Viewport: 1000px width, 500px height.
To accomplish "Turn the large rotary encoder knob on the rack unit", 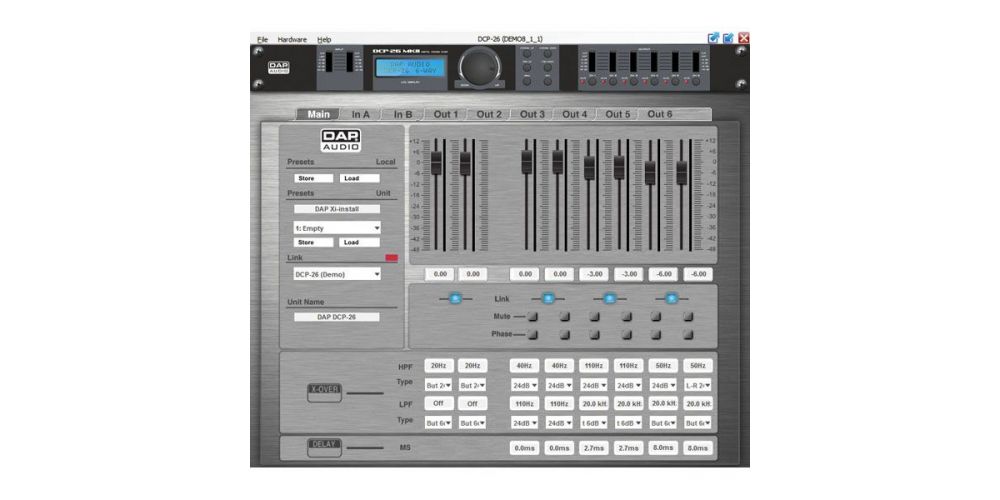I will click(x=482, y=66).
